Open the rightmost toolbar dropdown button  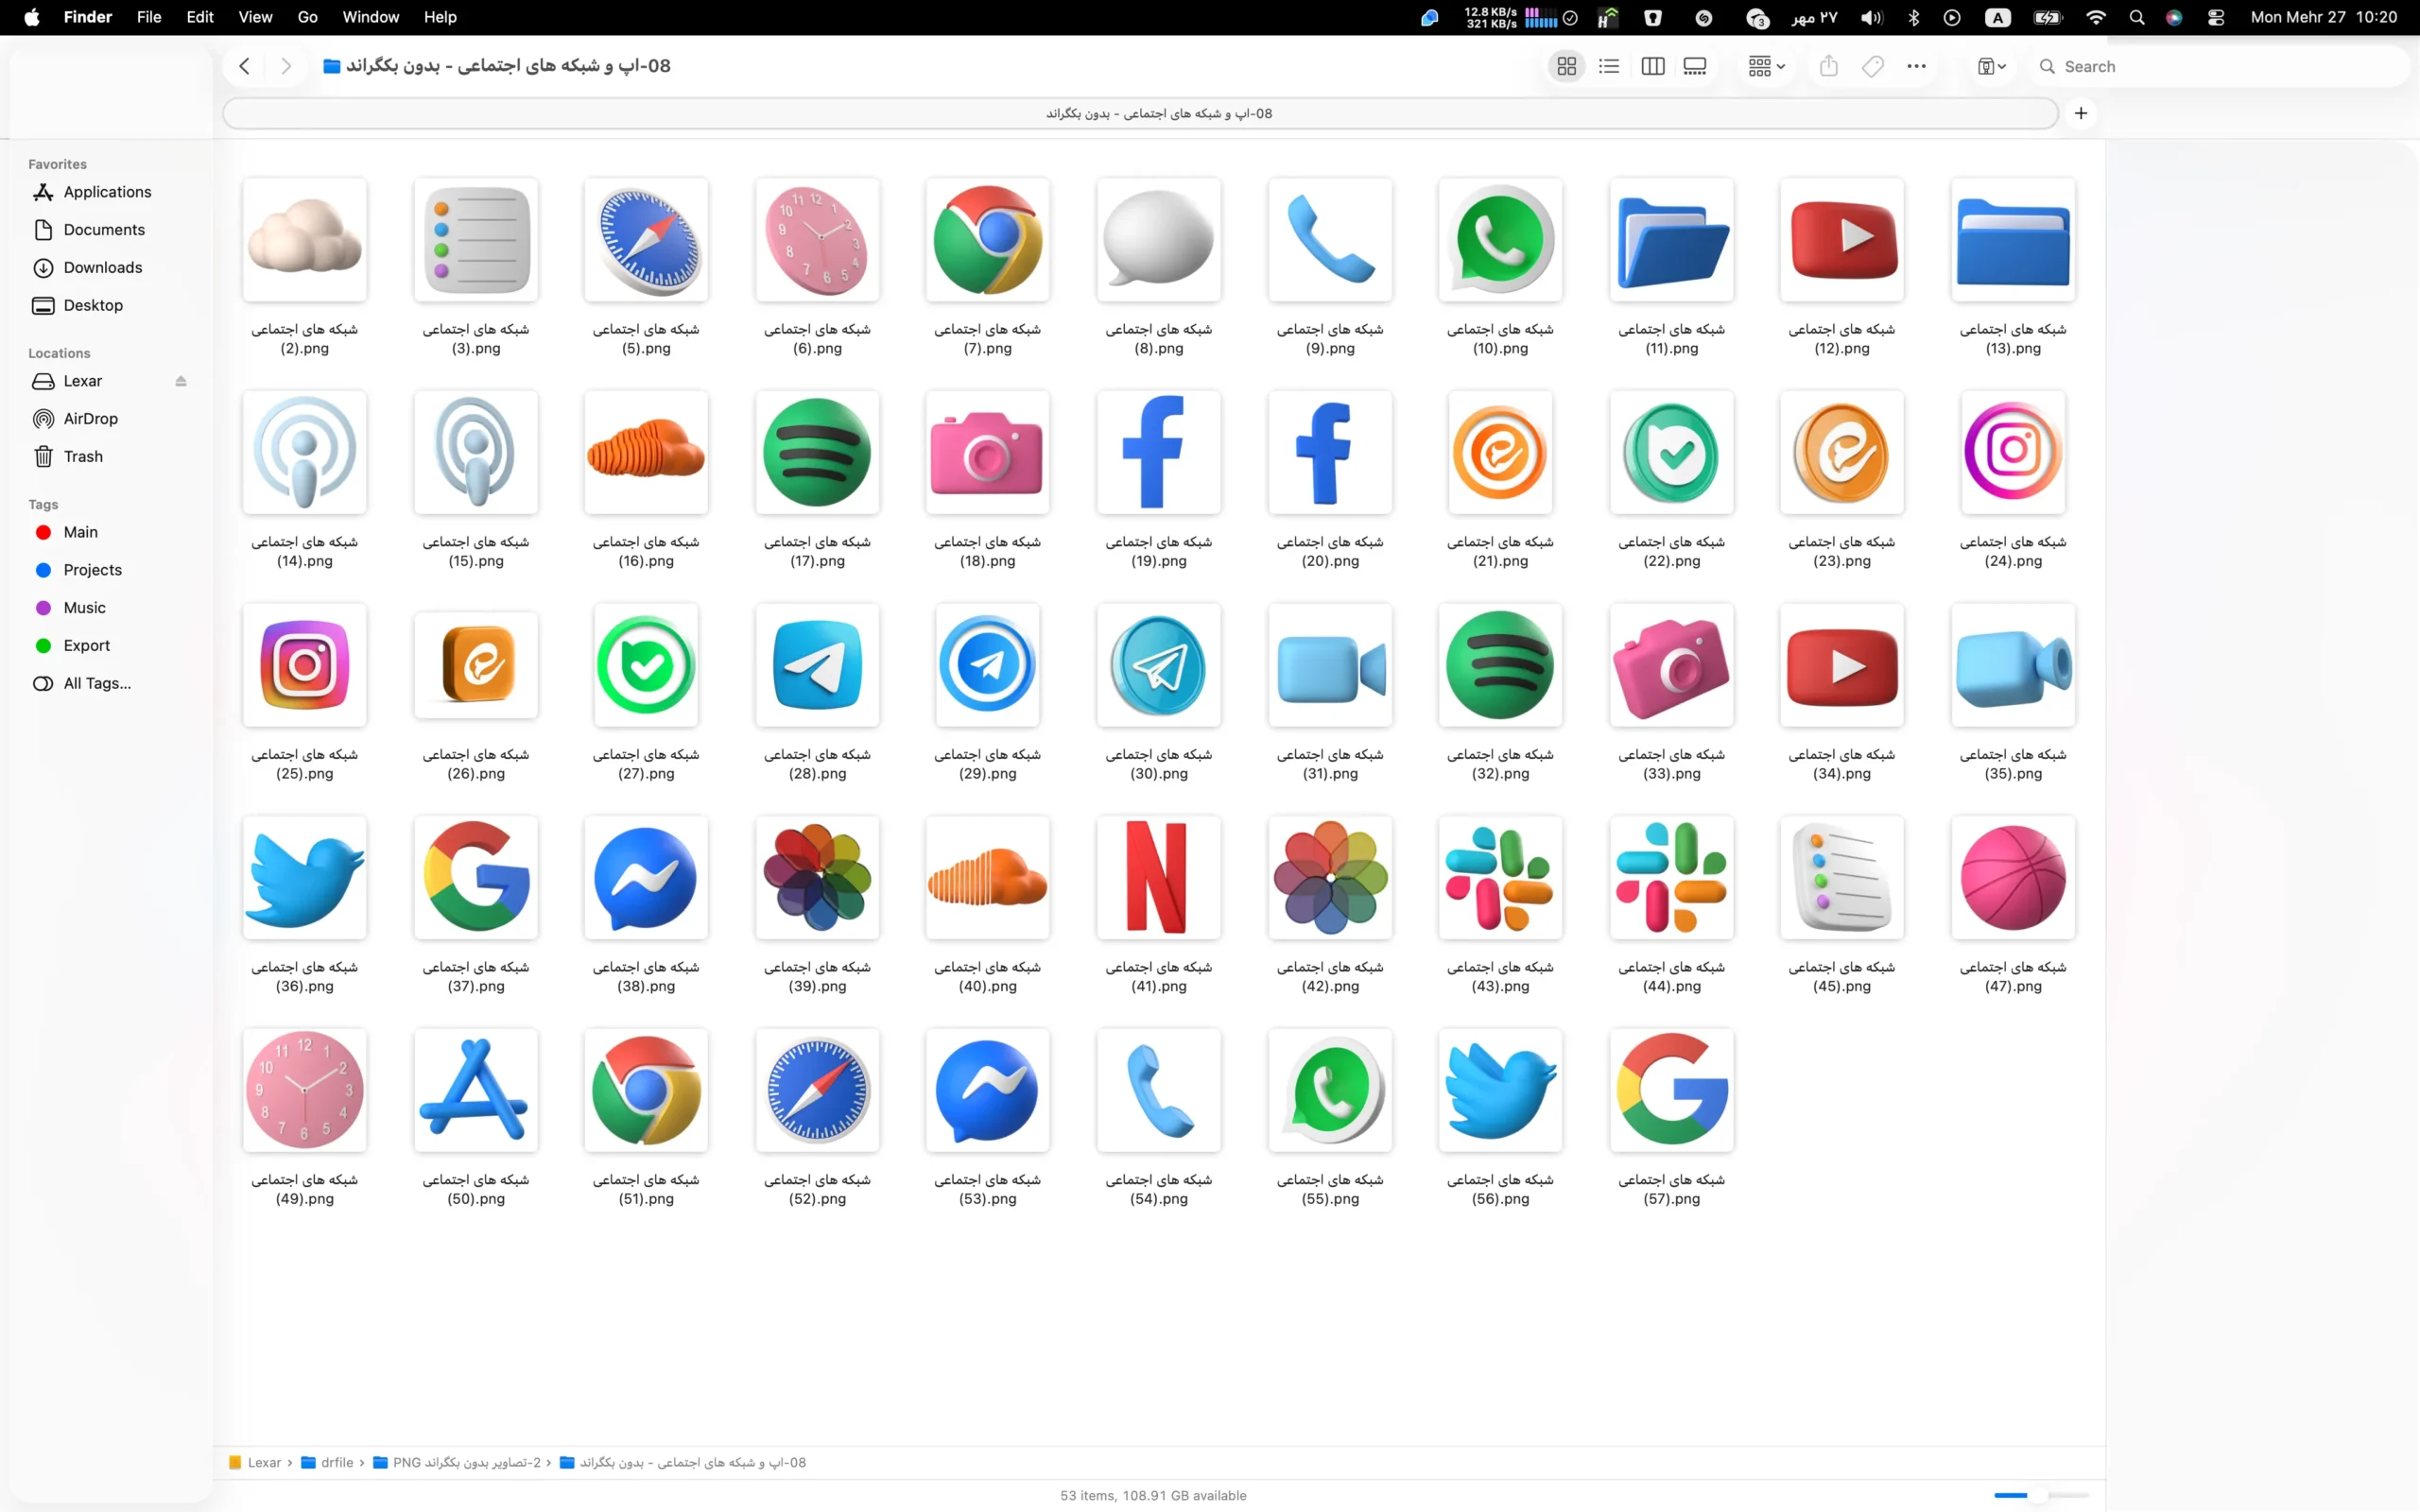[1991, 66]
